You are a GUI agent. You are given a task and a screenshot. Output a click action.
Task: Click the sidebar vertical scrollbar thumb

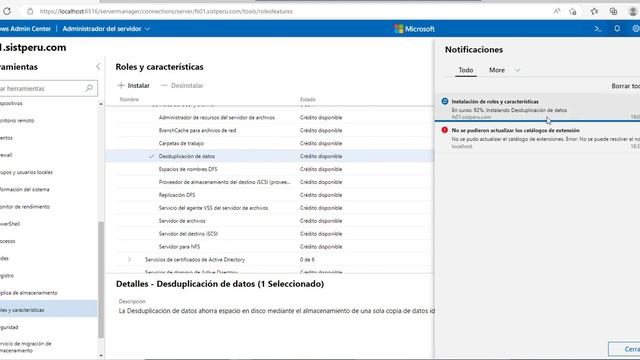pyautogui.click(x=101, y=280)
